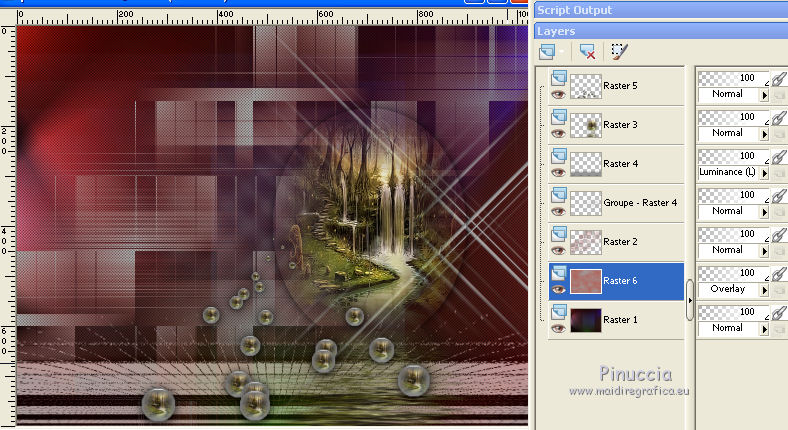The height and width of the screenshot is (430, 788).
Task: Click the opacity slider of Raster 2
Action: [734, 235]
